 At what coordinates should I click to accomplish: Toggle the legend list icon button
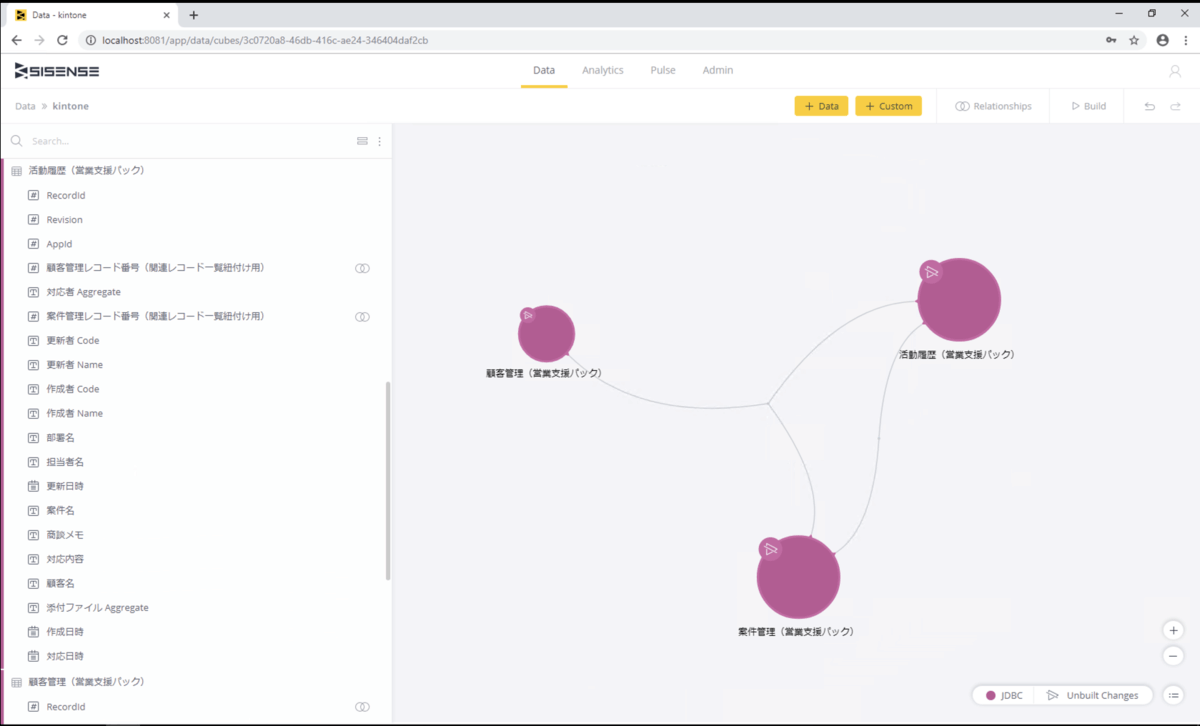1174,695
